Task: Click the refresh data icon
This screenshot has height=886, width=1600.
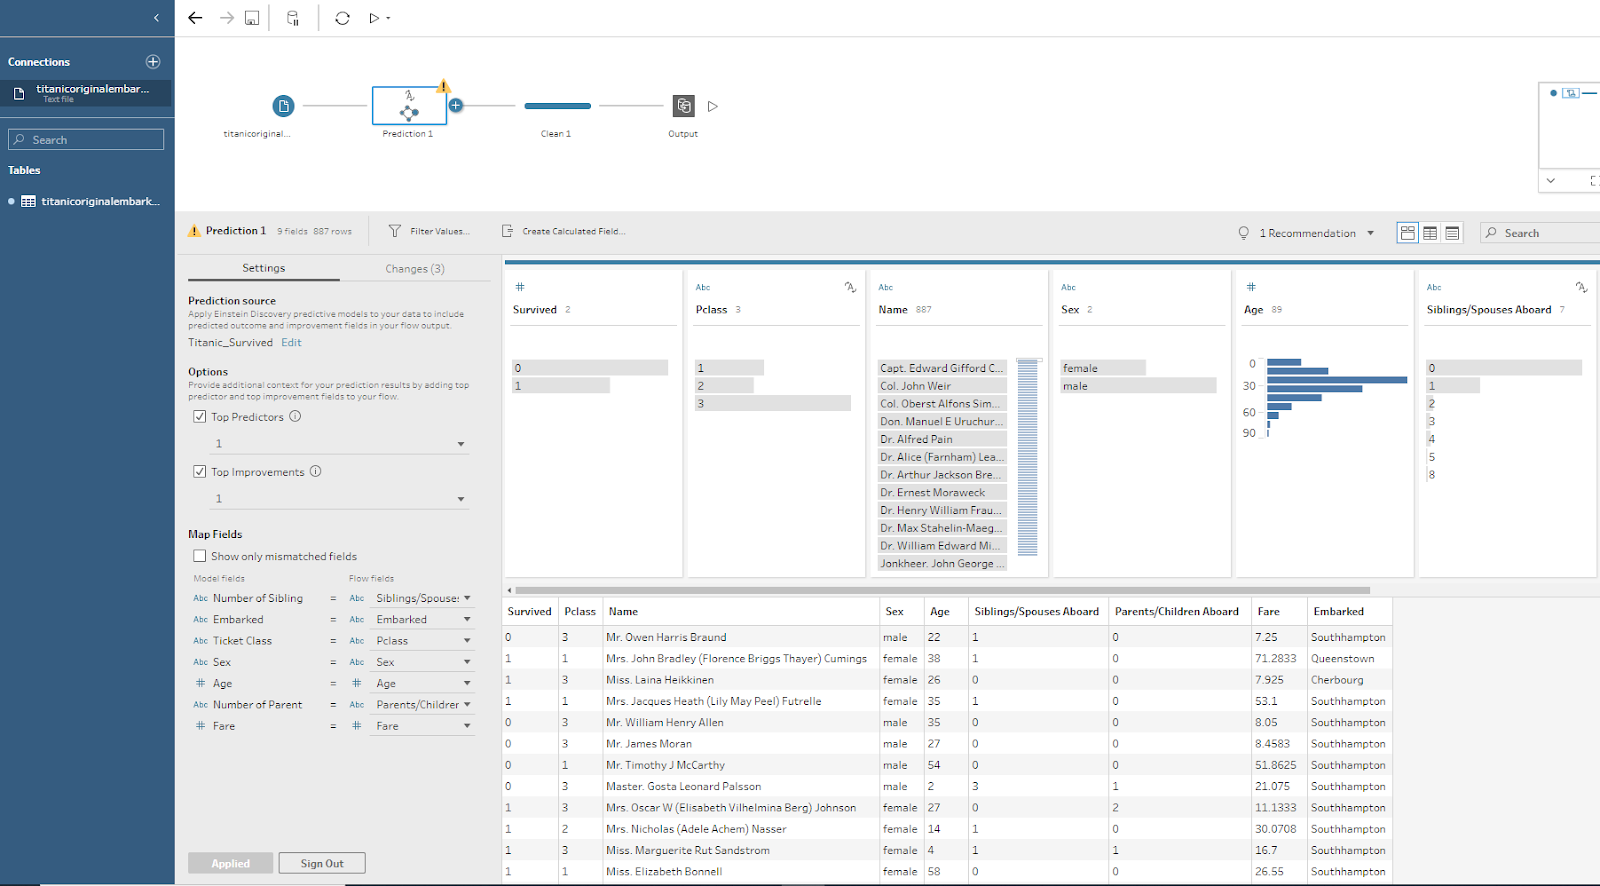Action: (x=342, y=18)
